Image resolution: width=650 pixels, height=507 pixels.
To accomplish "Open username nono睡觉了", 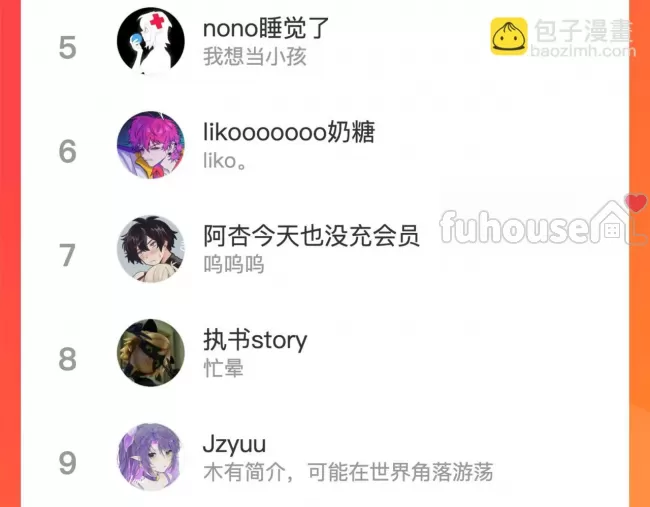I will pos(266,28).
